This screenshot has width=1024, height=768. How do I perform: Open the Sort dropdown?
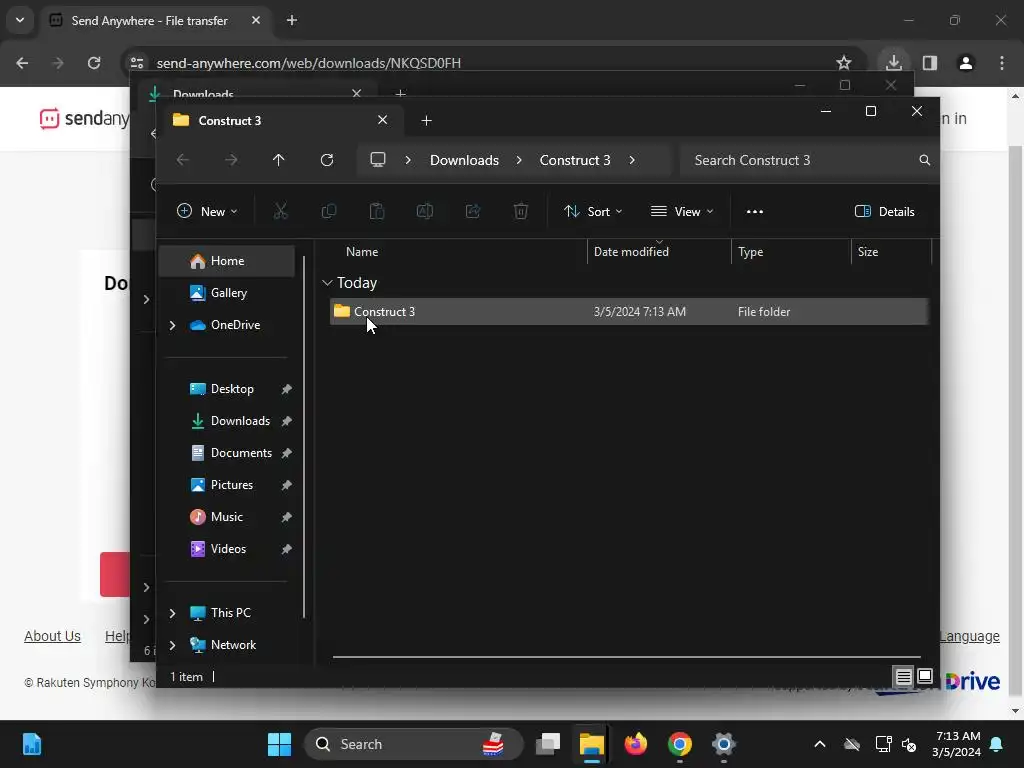click(x=594, y=212)
